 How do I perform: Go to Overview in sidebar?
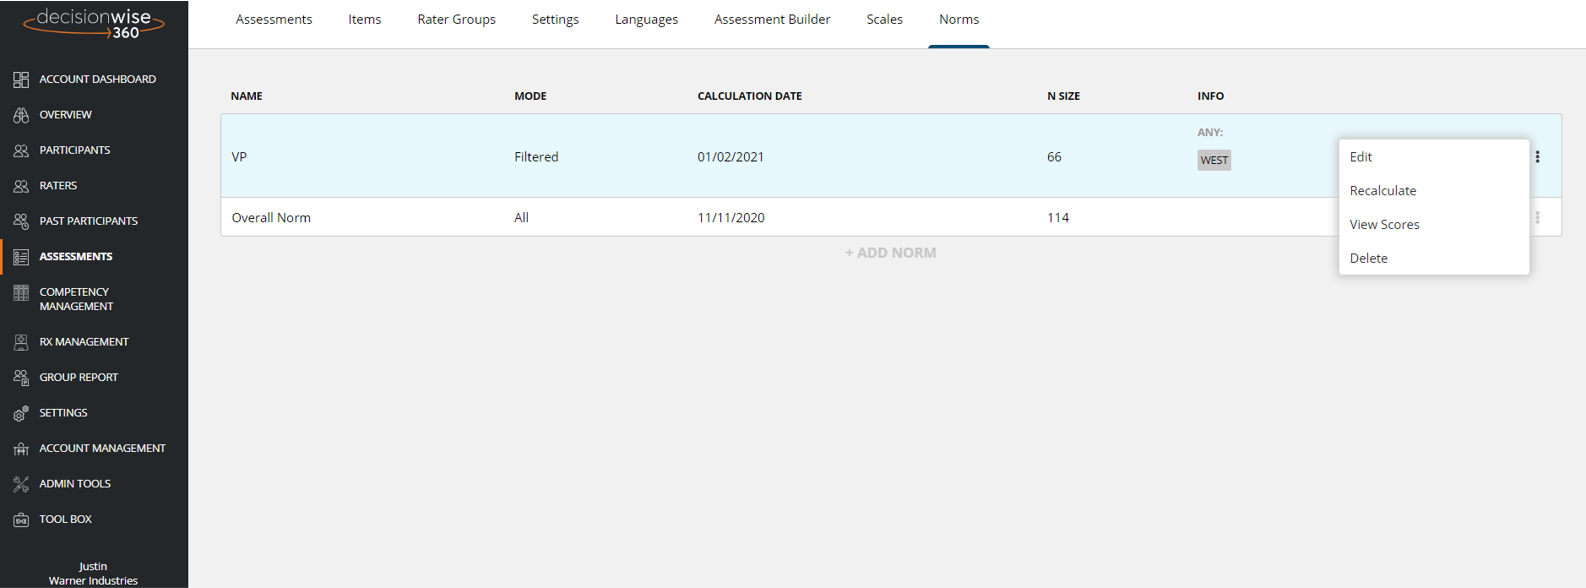(x=66, y=115)
